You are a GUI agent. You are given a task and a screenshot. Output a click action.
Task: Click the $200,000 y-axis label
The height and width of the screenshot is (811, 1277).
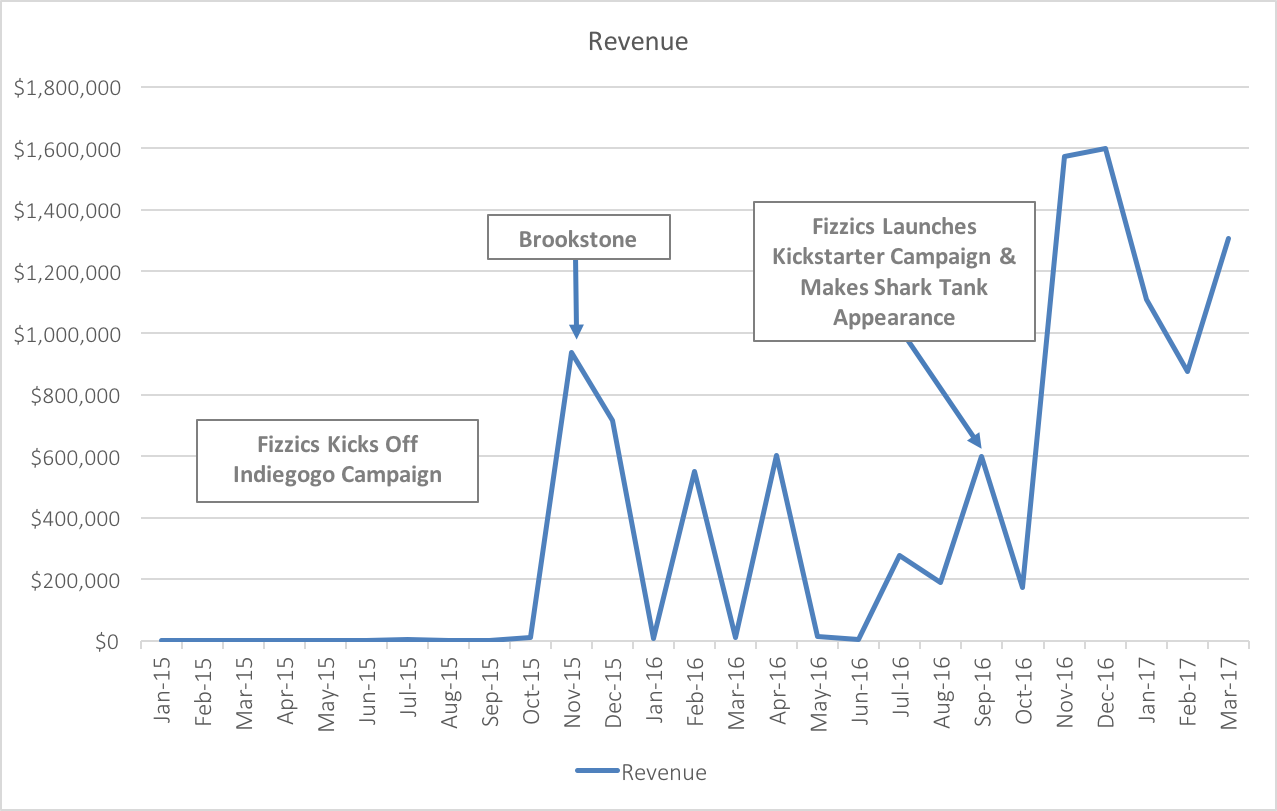coord(77,580)
